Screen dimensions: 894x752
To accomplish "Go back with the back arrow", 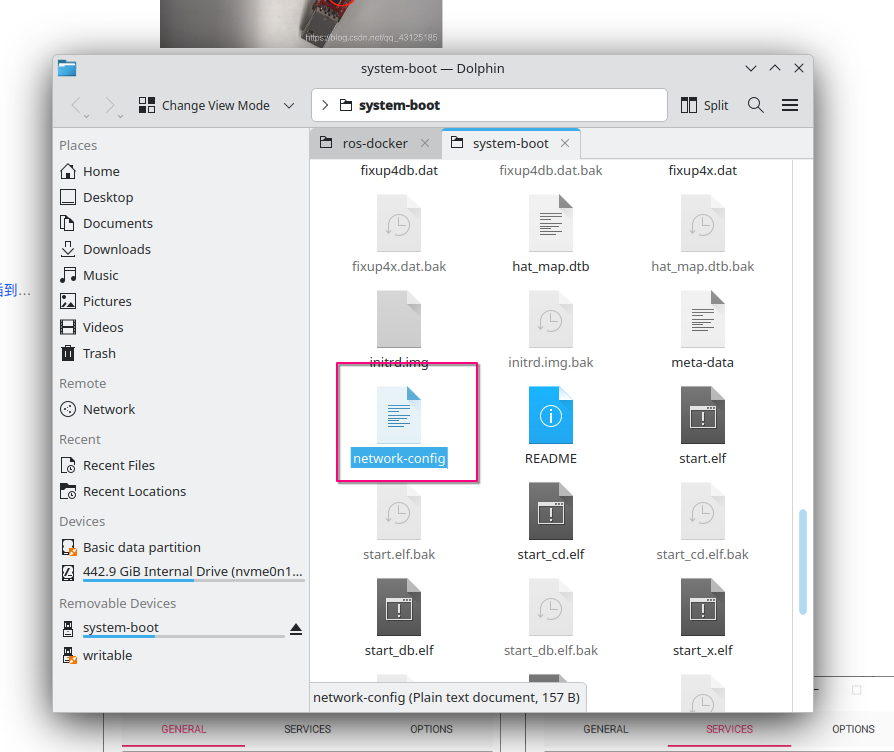I will coord(77,105).
